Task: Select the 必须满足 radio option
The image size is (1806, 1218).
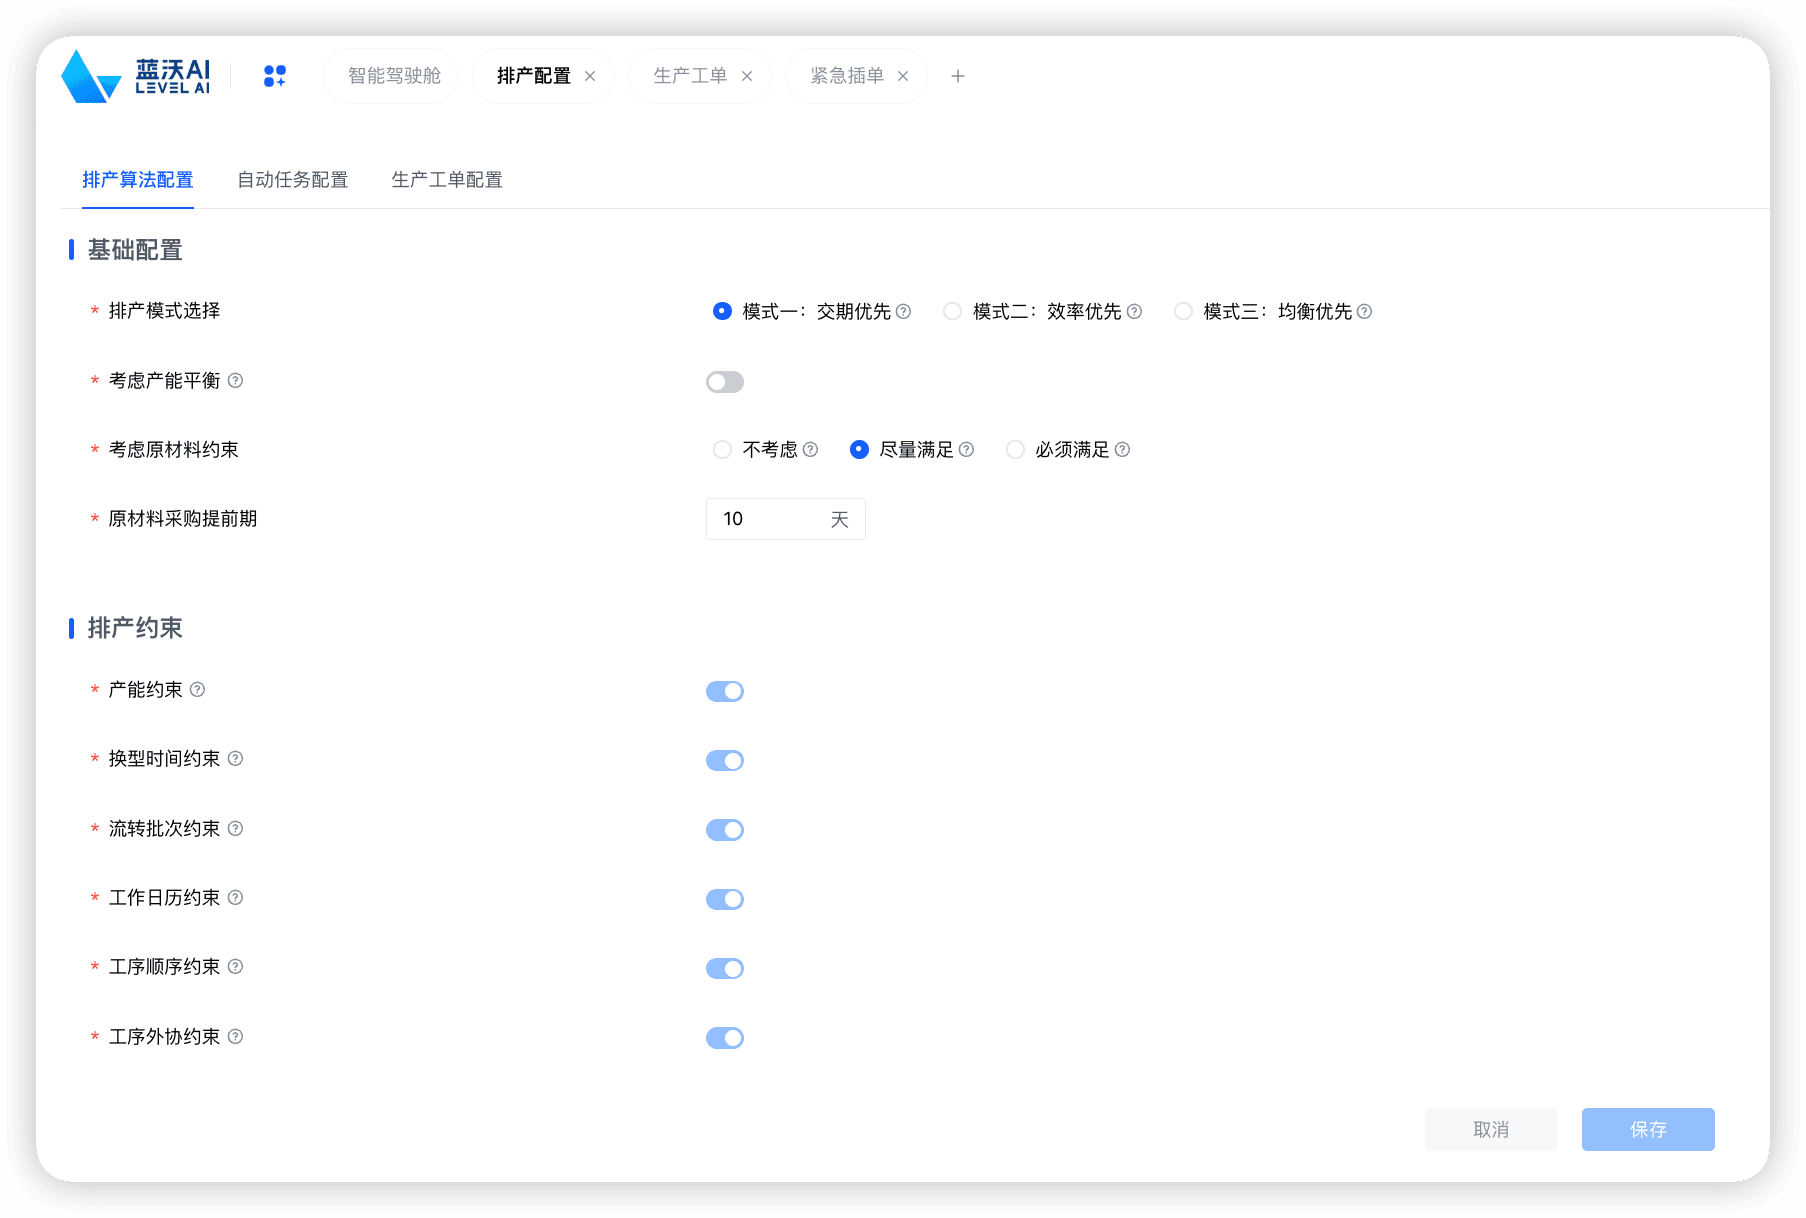Action: tap(1015, 449)
